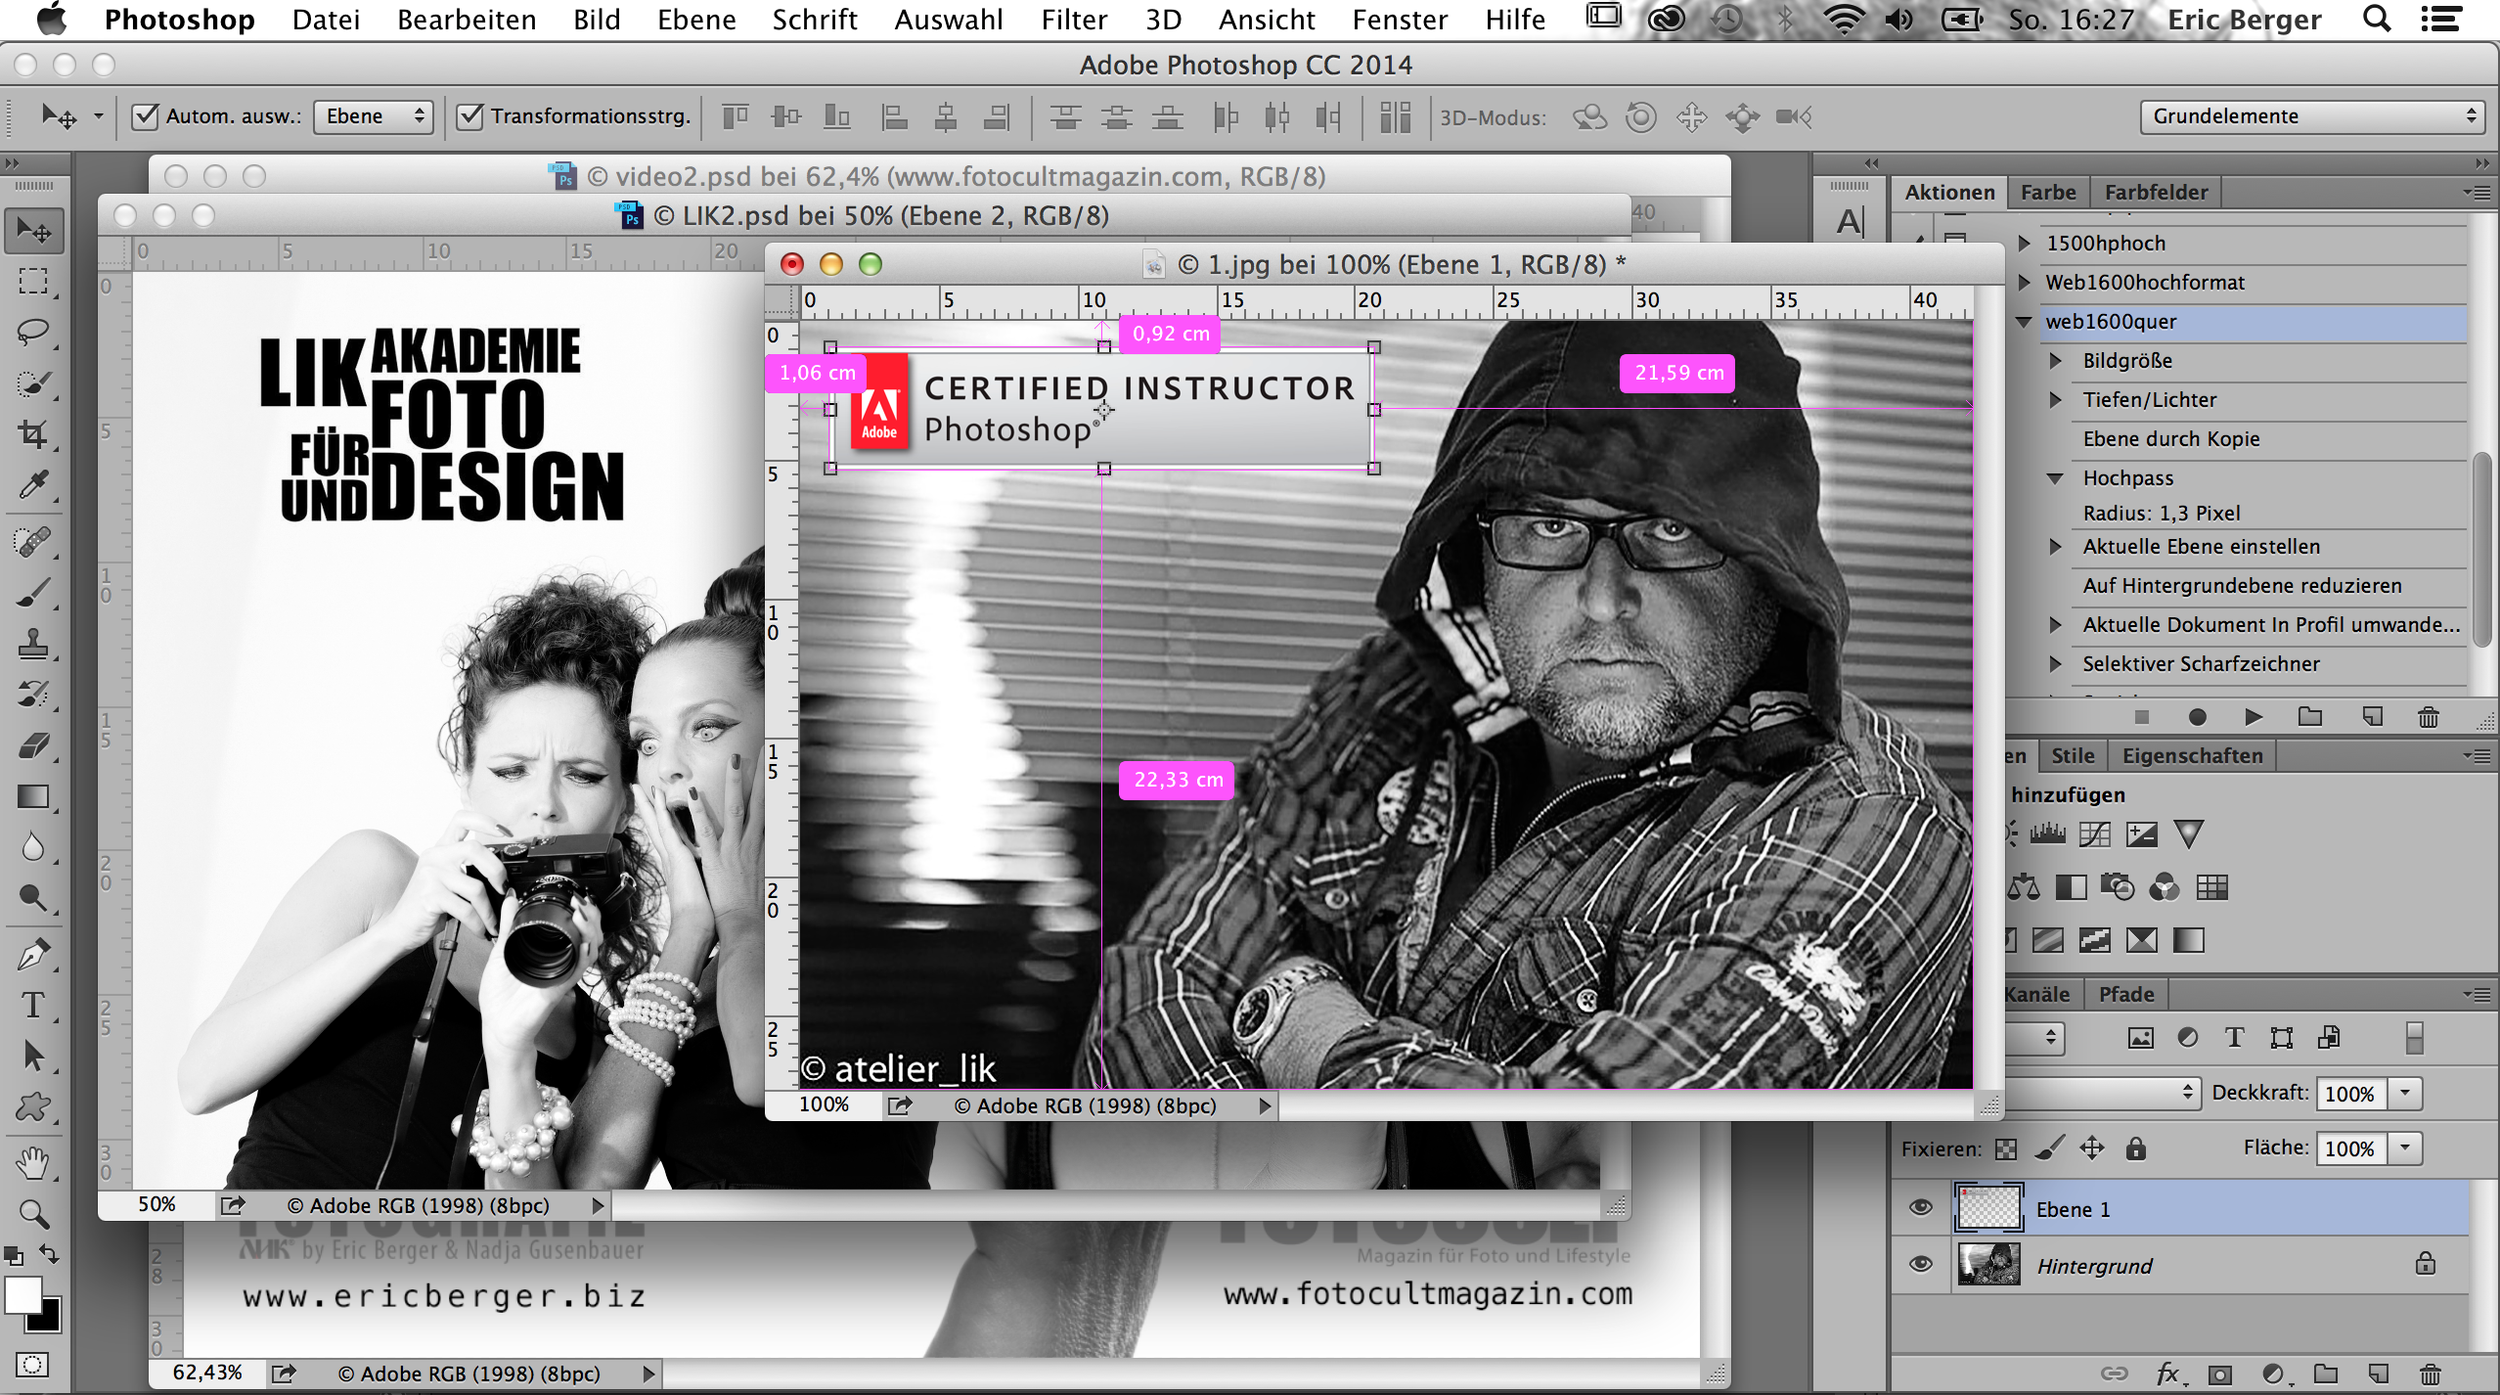This screenshot has height=1395, width=2500.
Task: Toggle Transformationsstrg. checkbox
Action: [x=470, y=117]
